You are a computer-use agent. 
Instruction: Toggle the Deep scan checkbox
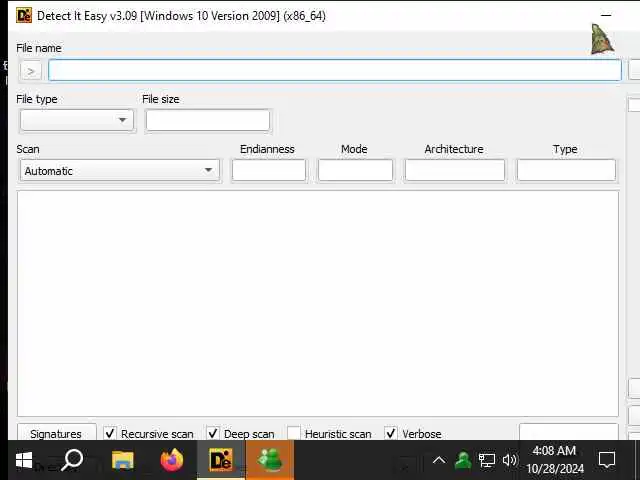213,433
